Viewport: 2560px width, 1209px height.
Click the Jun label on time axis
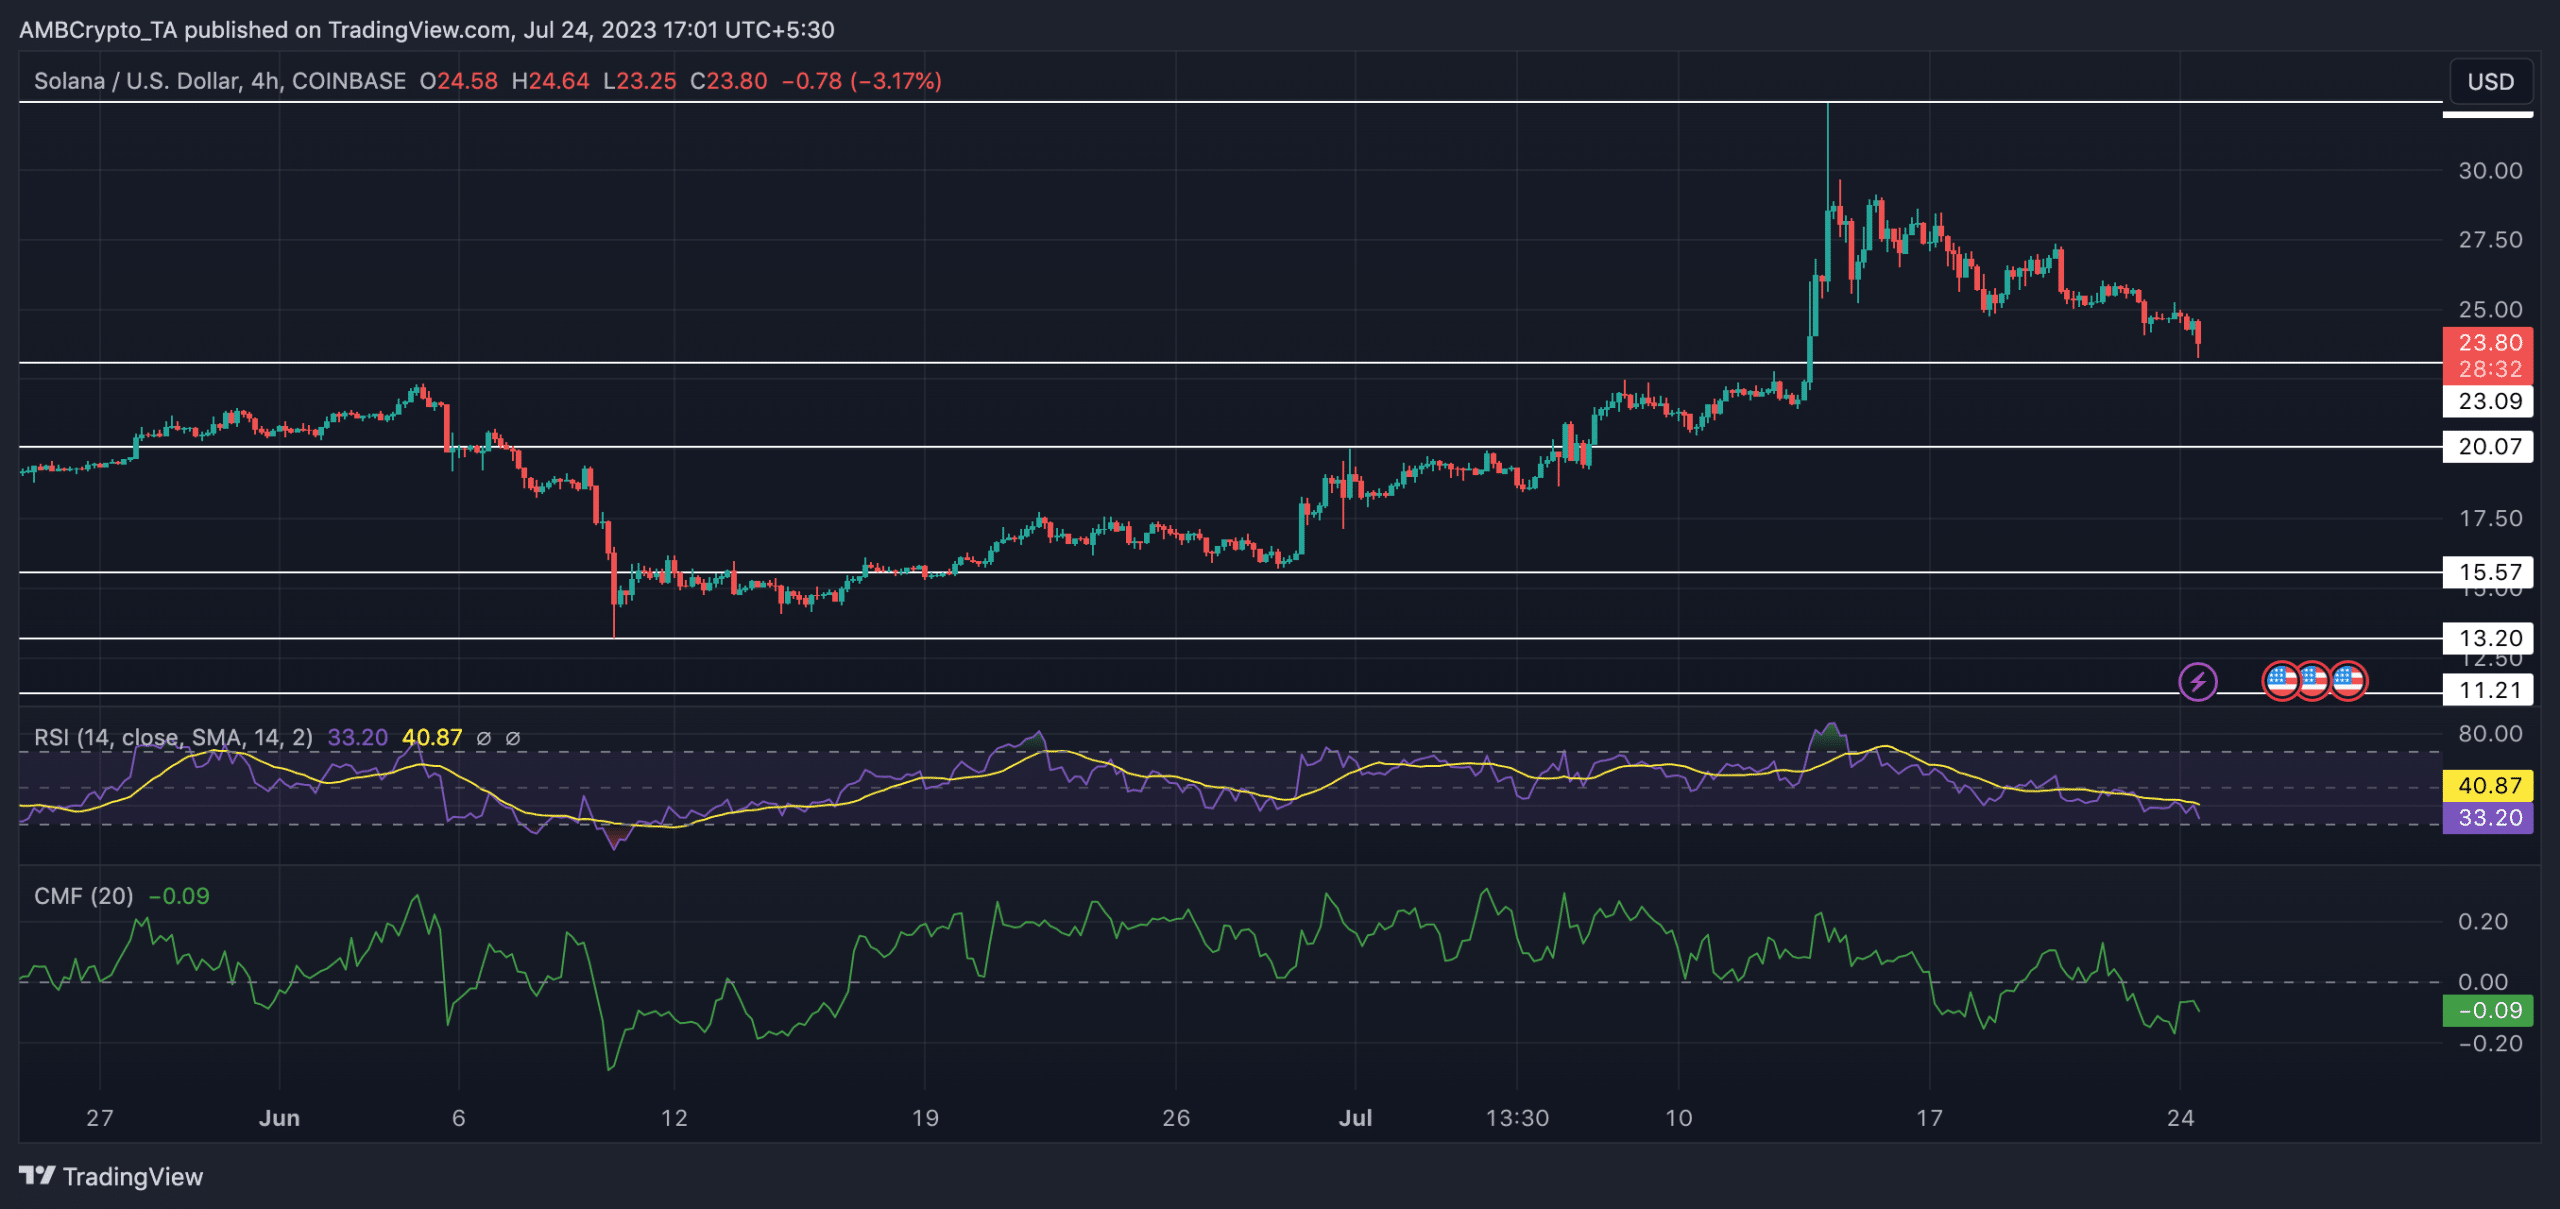(279, 1118)
